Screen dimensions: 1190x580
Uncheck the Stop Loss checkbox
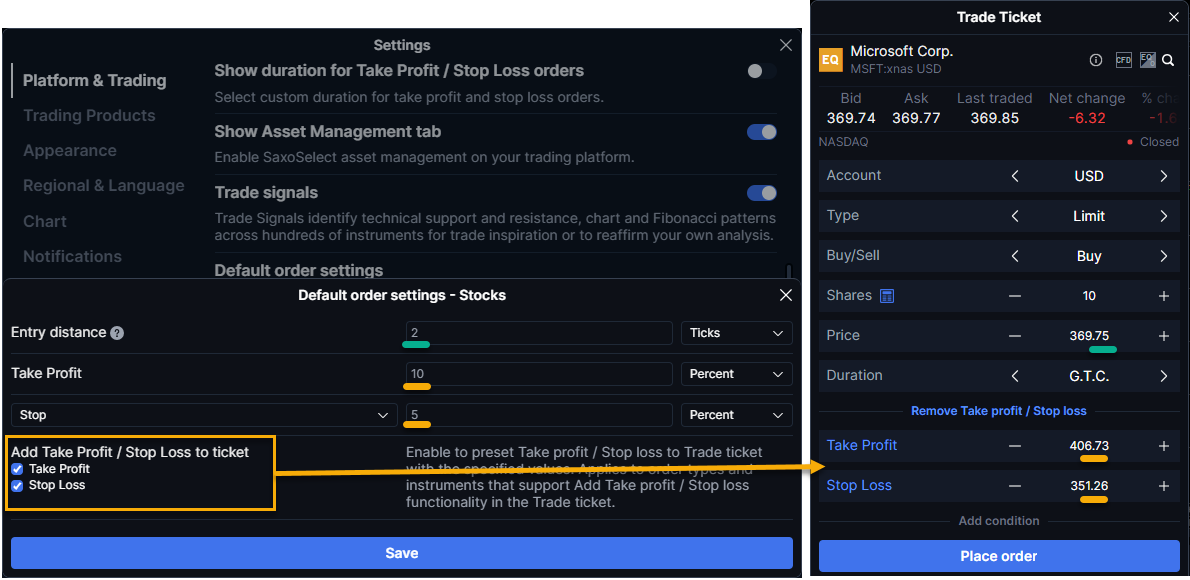[x=17, y=485]
